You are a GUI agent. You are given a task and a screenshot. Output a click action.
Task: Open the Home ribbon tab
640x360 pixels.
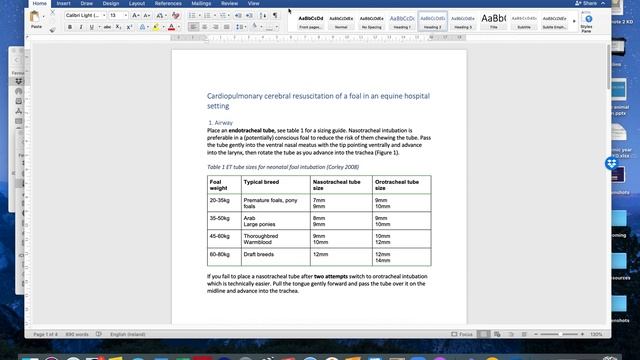tap(40, 3)
